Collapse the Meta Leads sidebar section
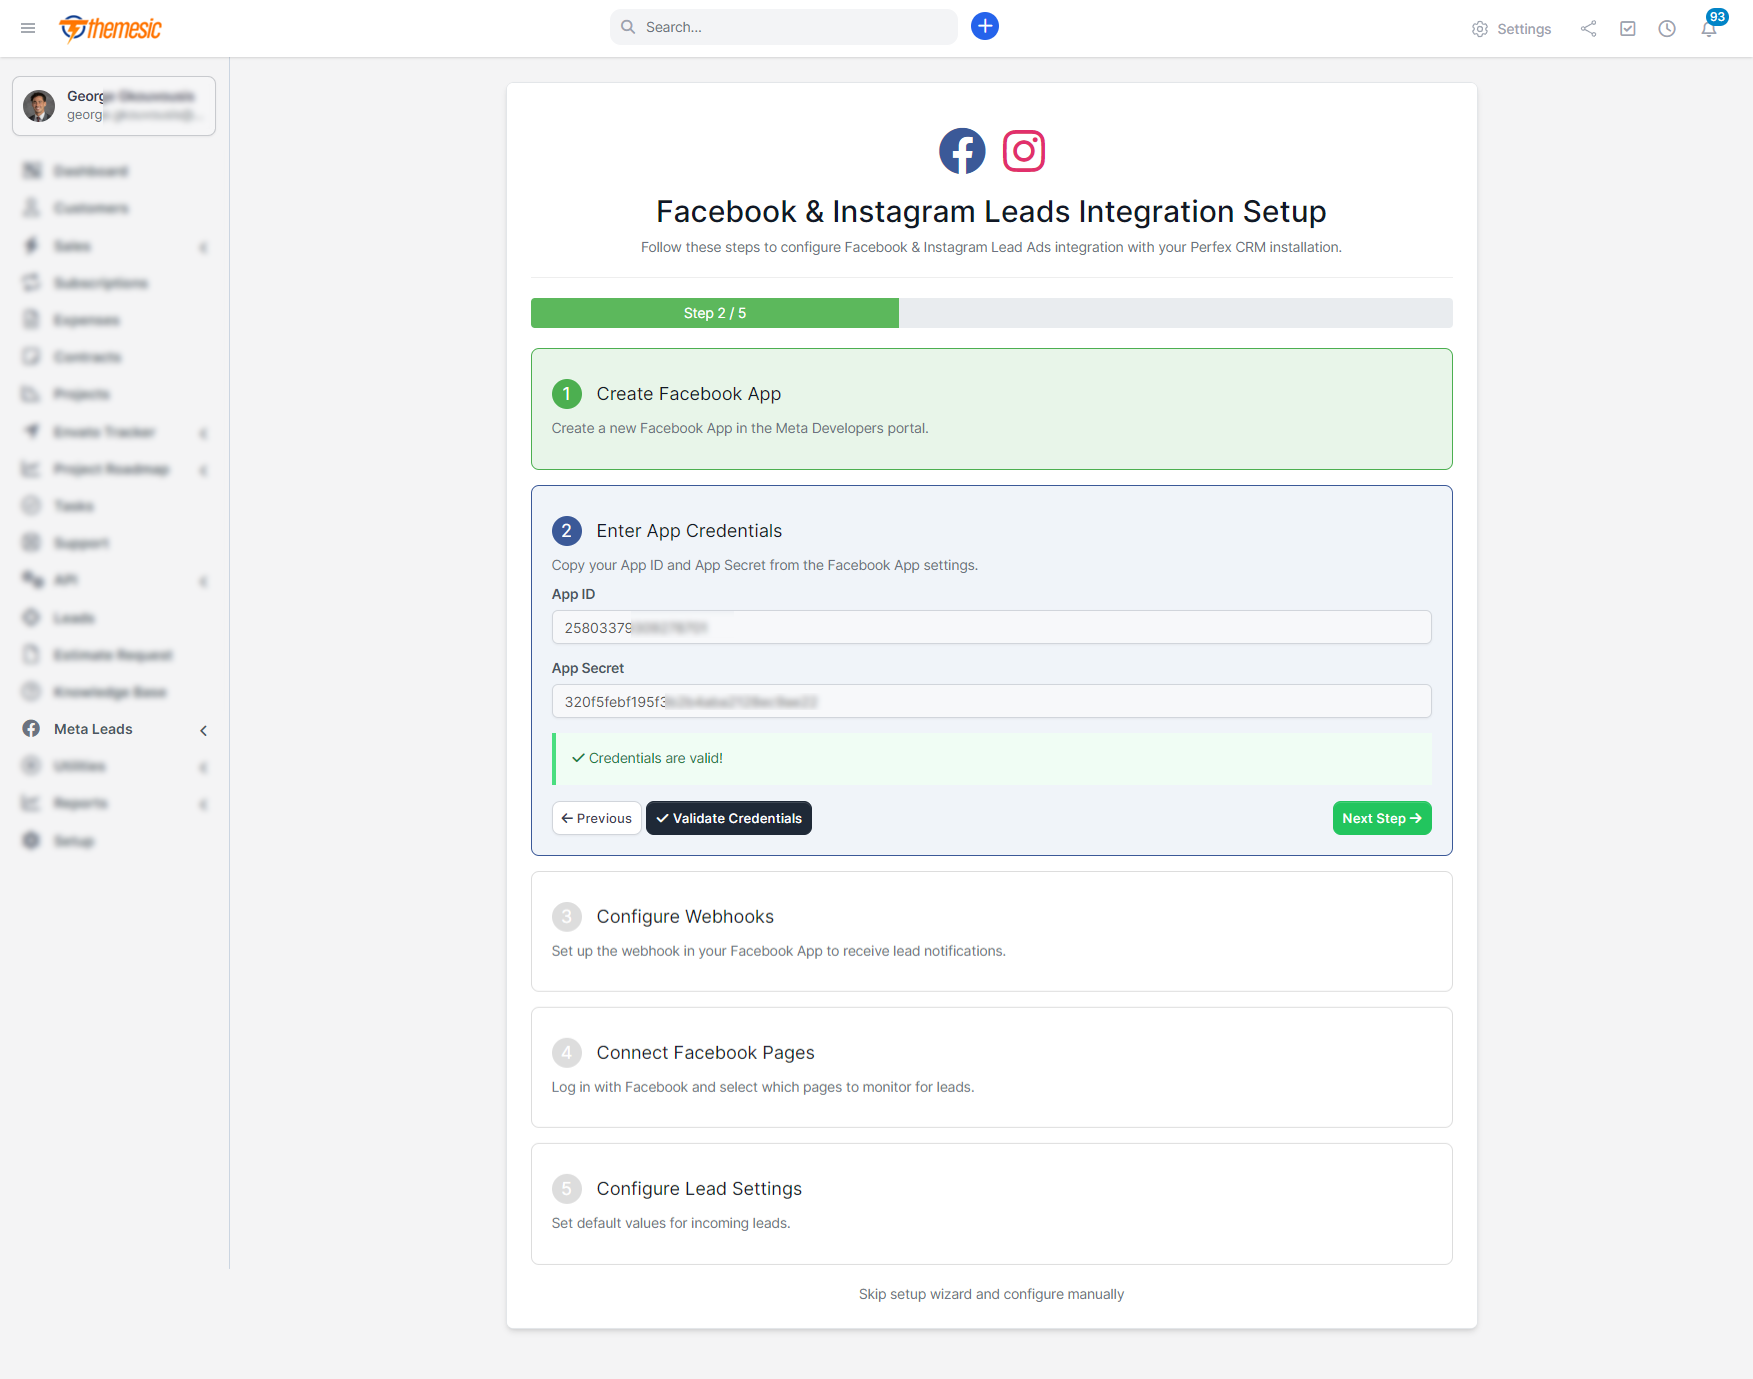Viewport: 1753px width, 1379px height. (x=203, y=730)
